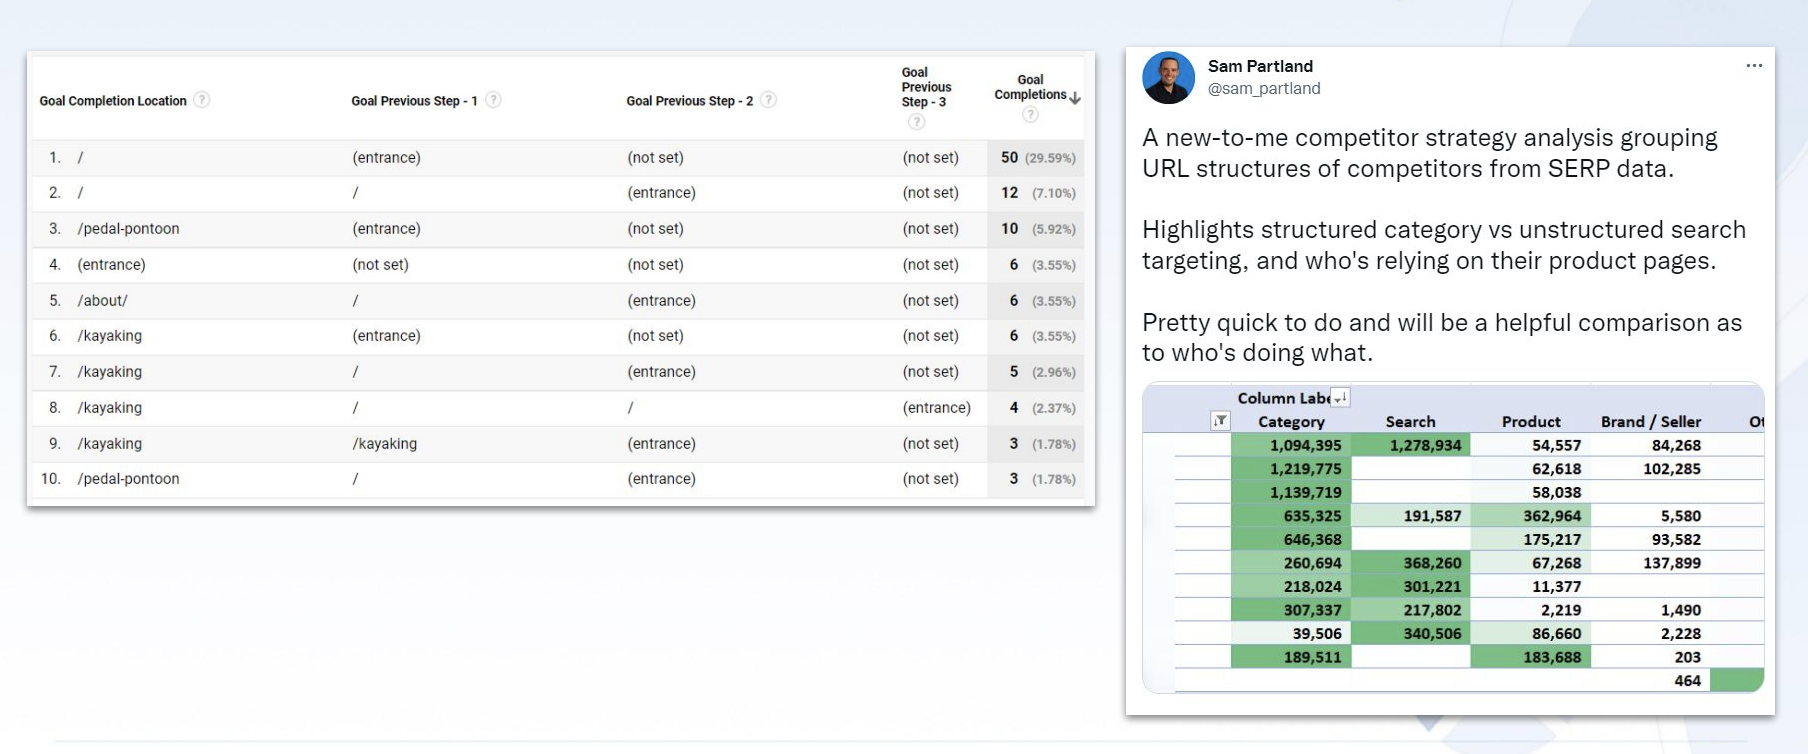Open row filter dropdown left of Category
This screenshot has width=1808, height=754.
click(x=1220, y=421)
